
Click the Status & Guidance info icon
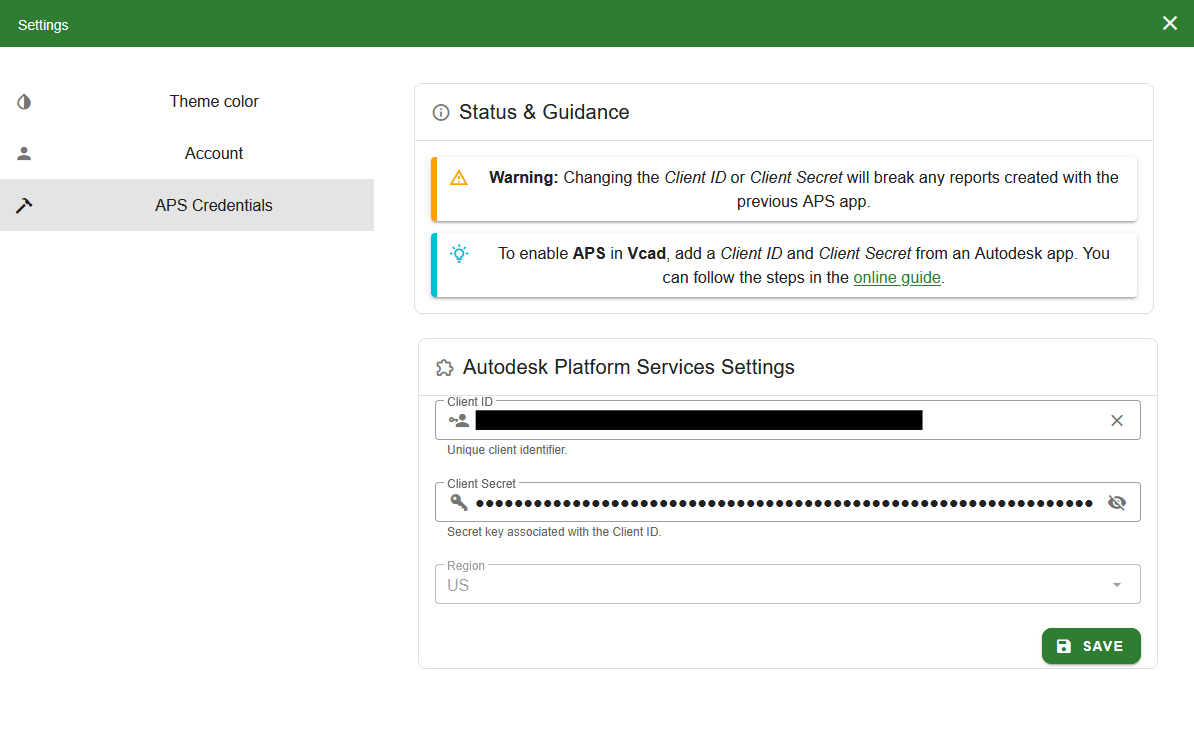440,113
